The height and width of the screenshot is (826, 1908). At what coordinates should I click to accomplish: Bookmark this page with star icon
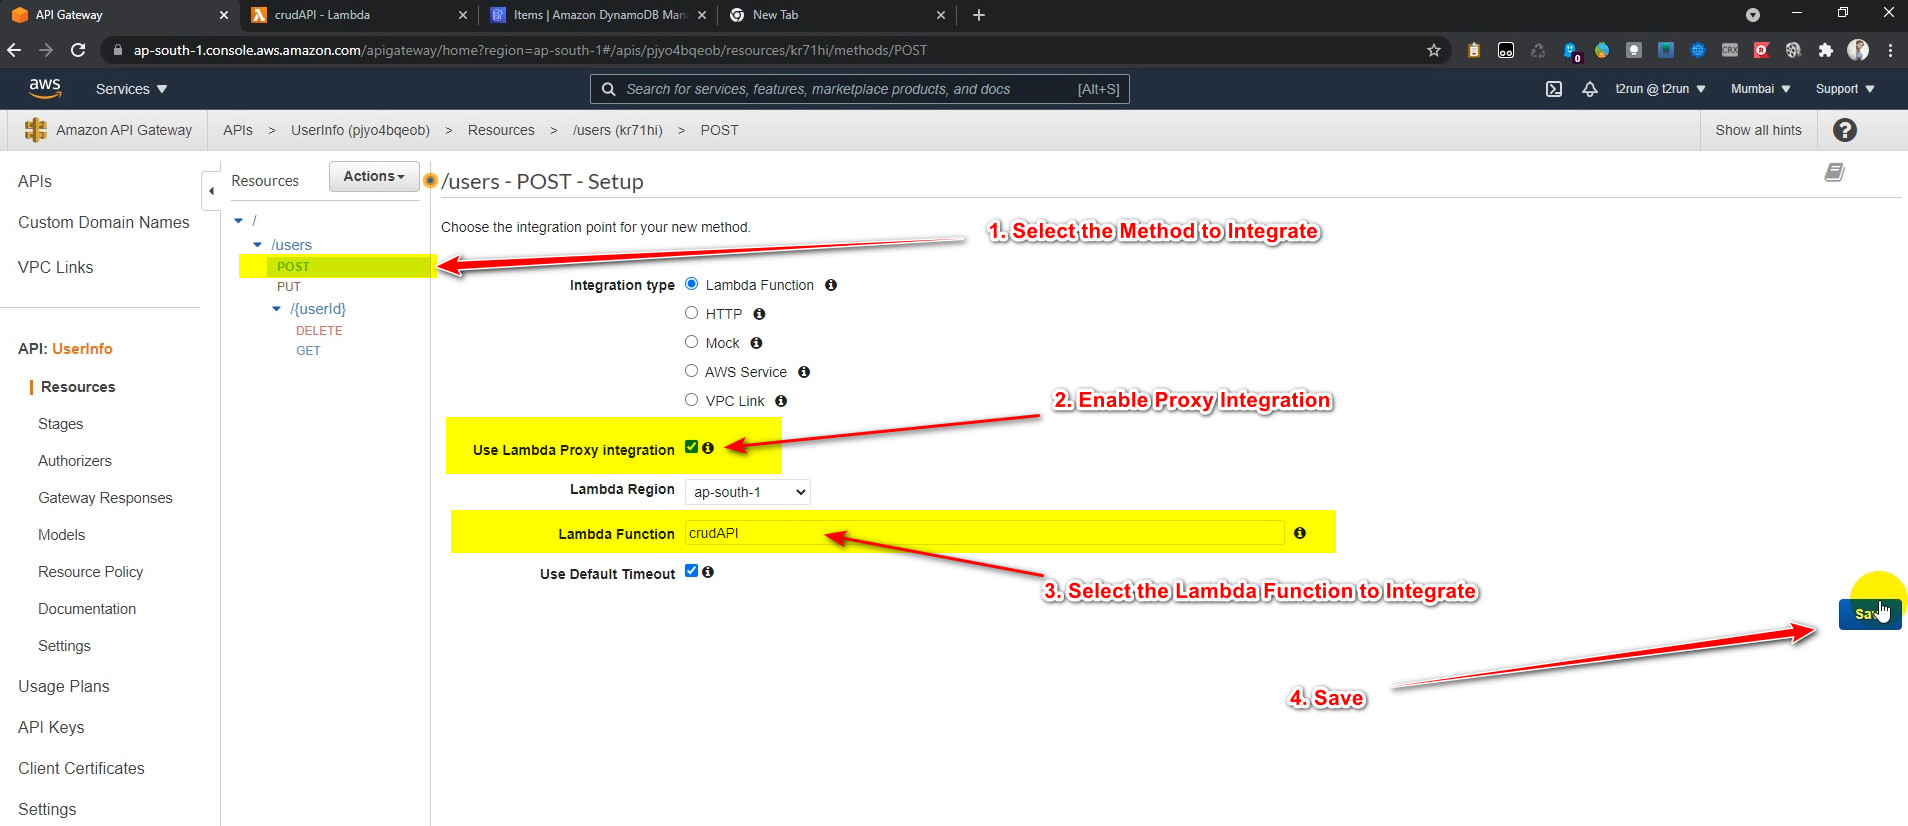point(1434,50)
